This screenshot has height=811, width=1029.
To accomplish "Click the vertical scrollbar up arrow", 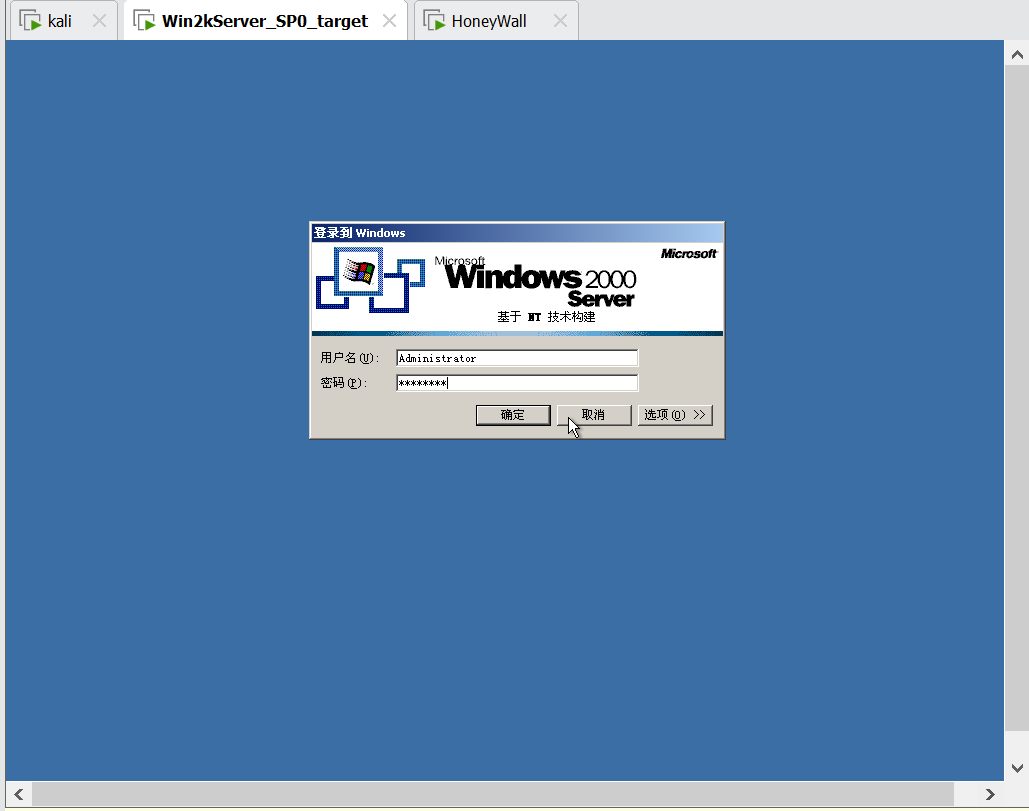I will [1017, 54].
